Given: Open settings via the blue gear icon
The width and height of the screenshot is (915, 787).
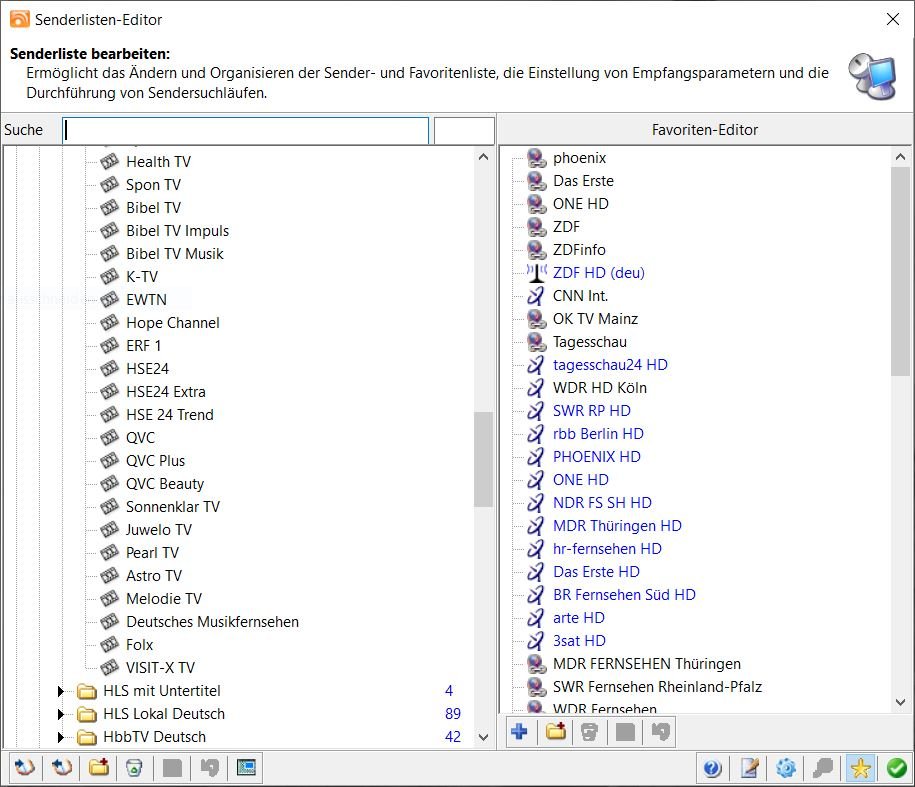Looking at the screenshot, I should (x=786, y=768).
